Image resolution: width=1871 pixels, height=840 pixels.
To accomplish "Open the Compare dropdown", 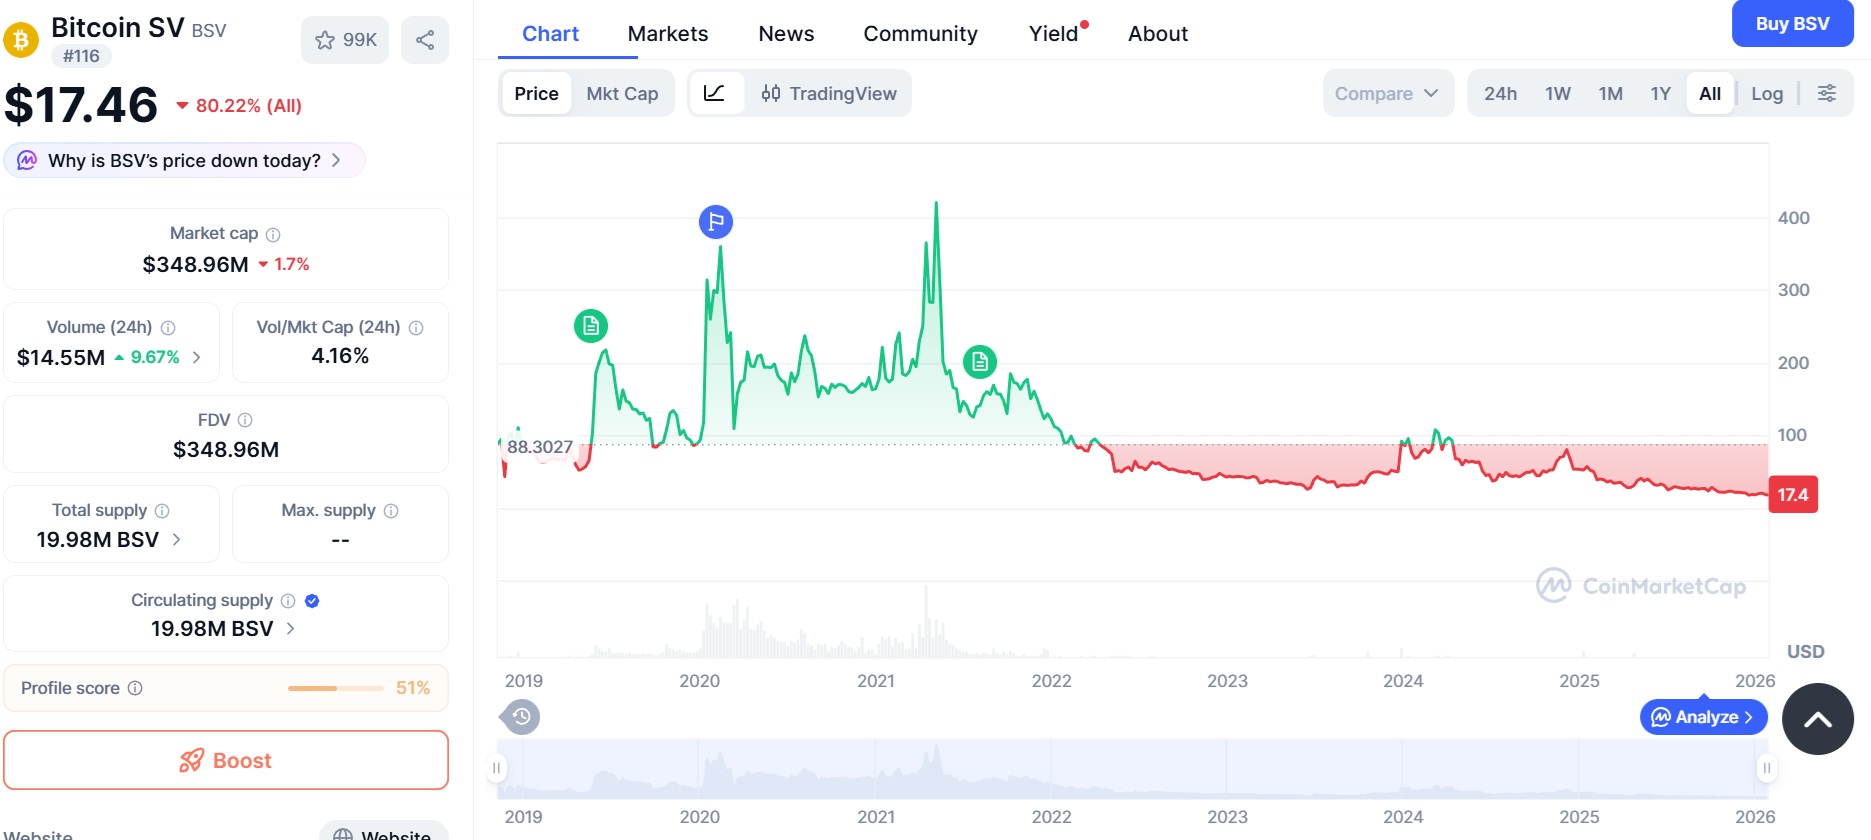I will click(1388, 93).
